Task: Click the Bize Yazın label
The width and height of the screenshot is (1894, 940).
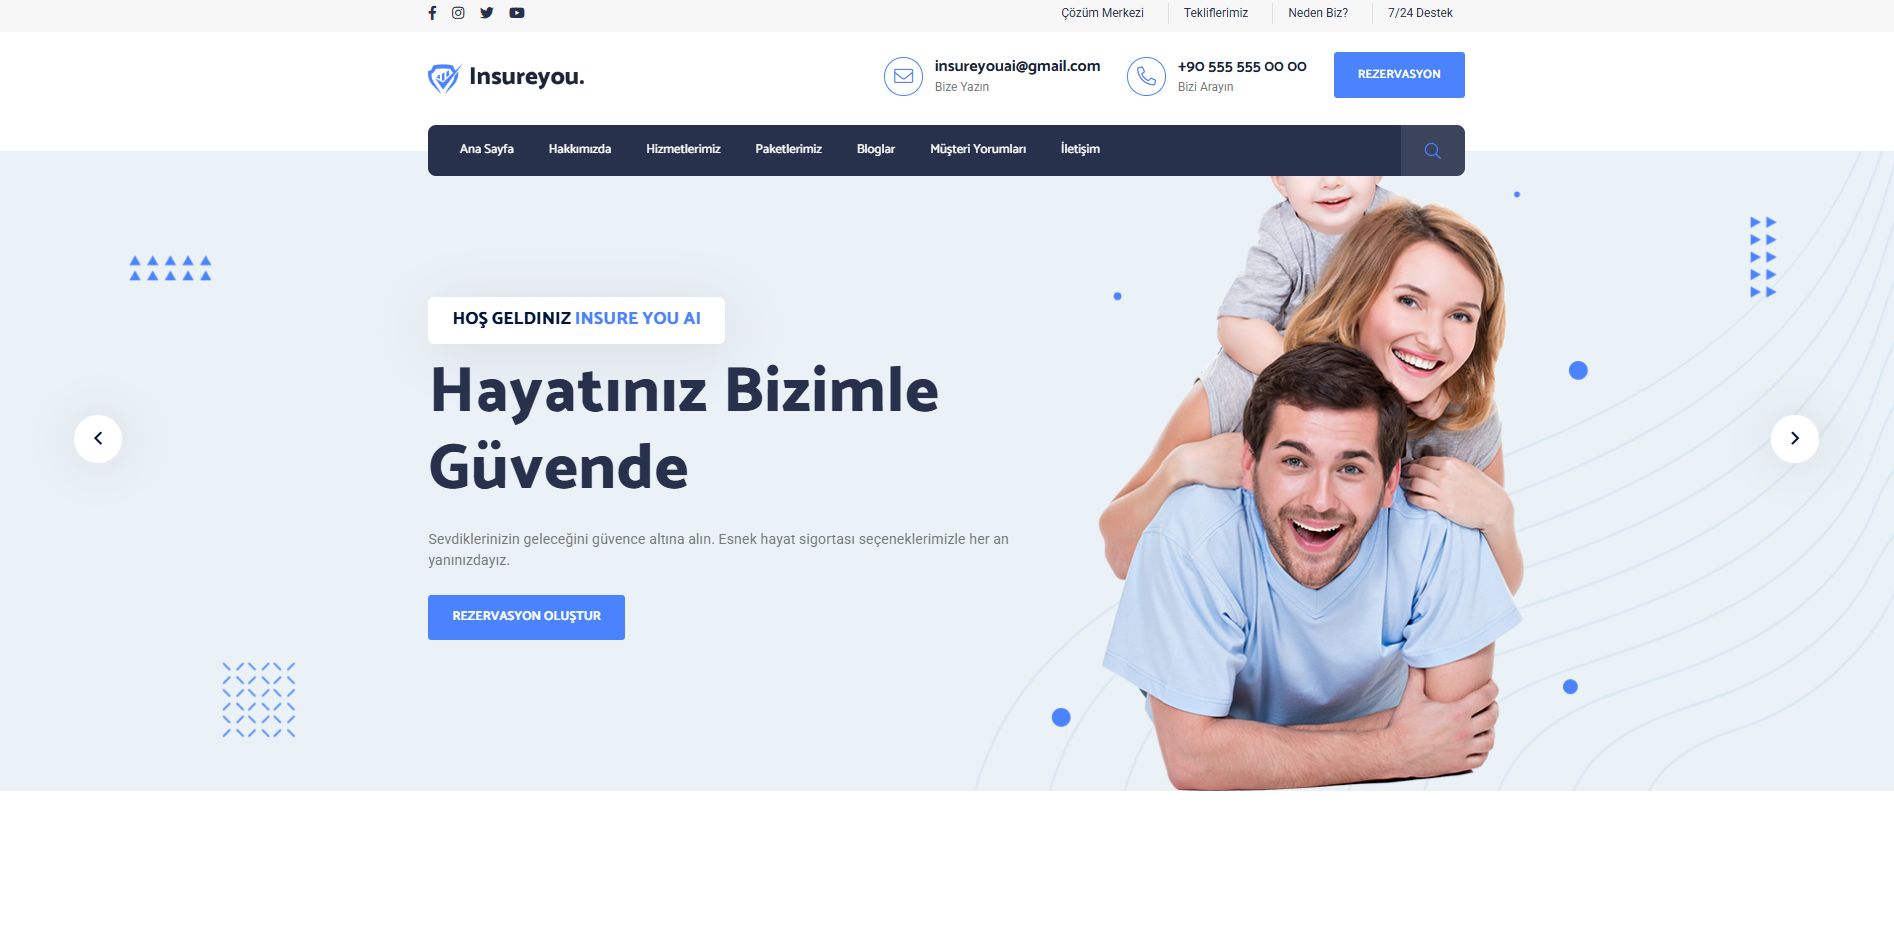Action: 962,87
